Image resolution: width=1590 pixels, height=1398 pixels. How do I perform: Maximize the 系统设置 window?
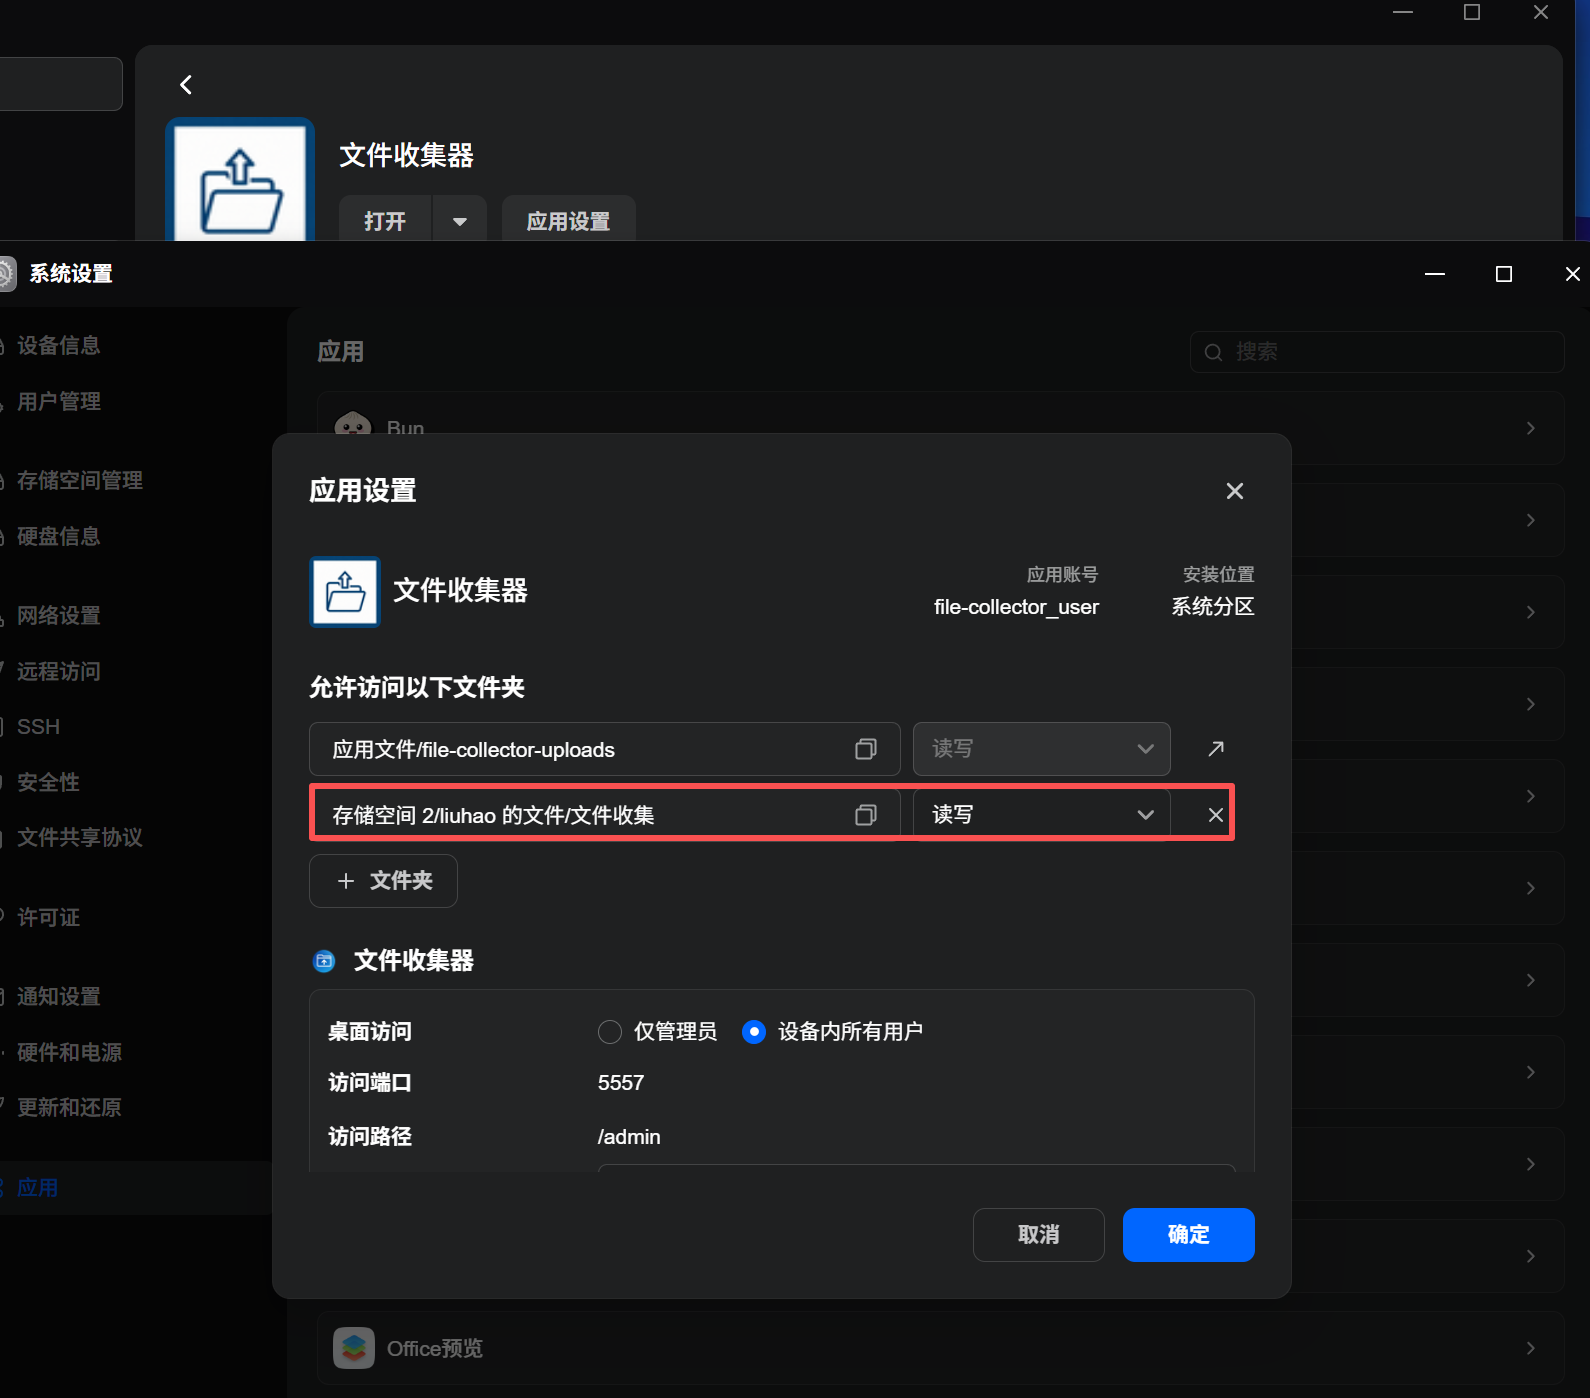(x=1503, y=274)
